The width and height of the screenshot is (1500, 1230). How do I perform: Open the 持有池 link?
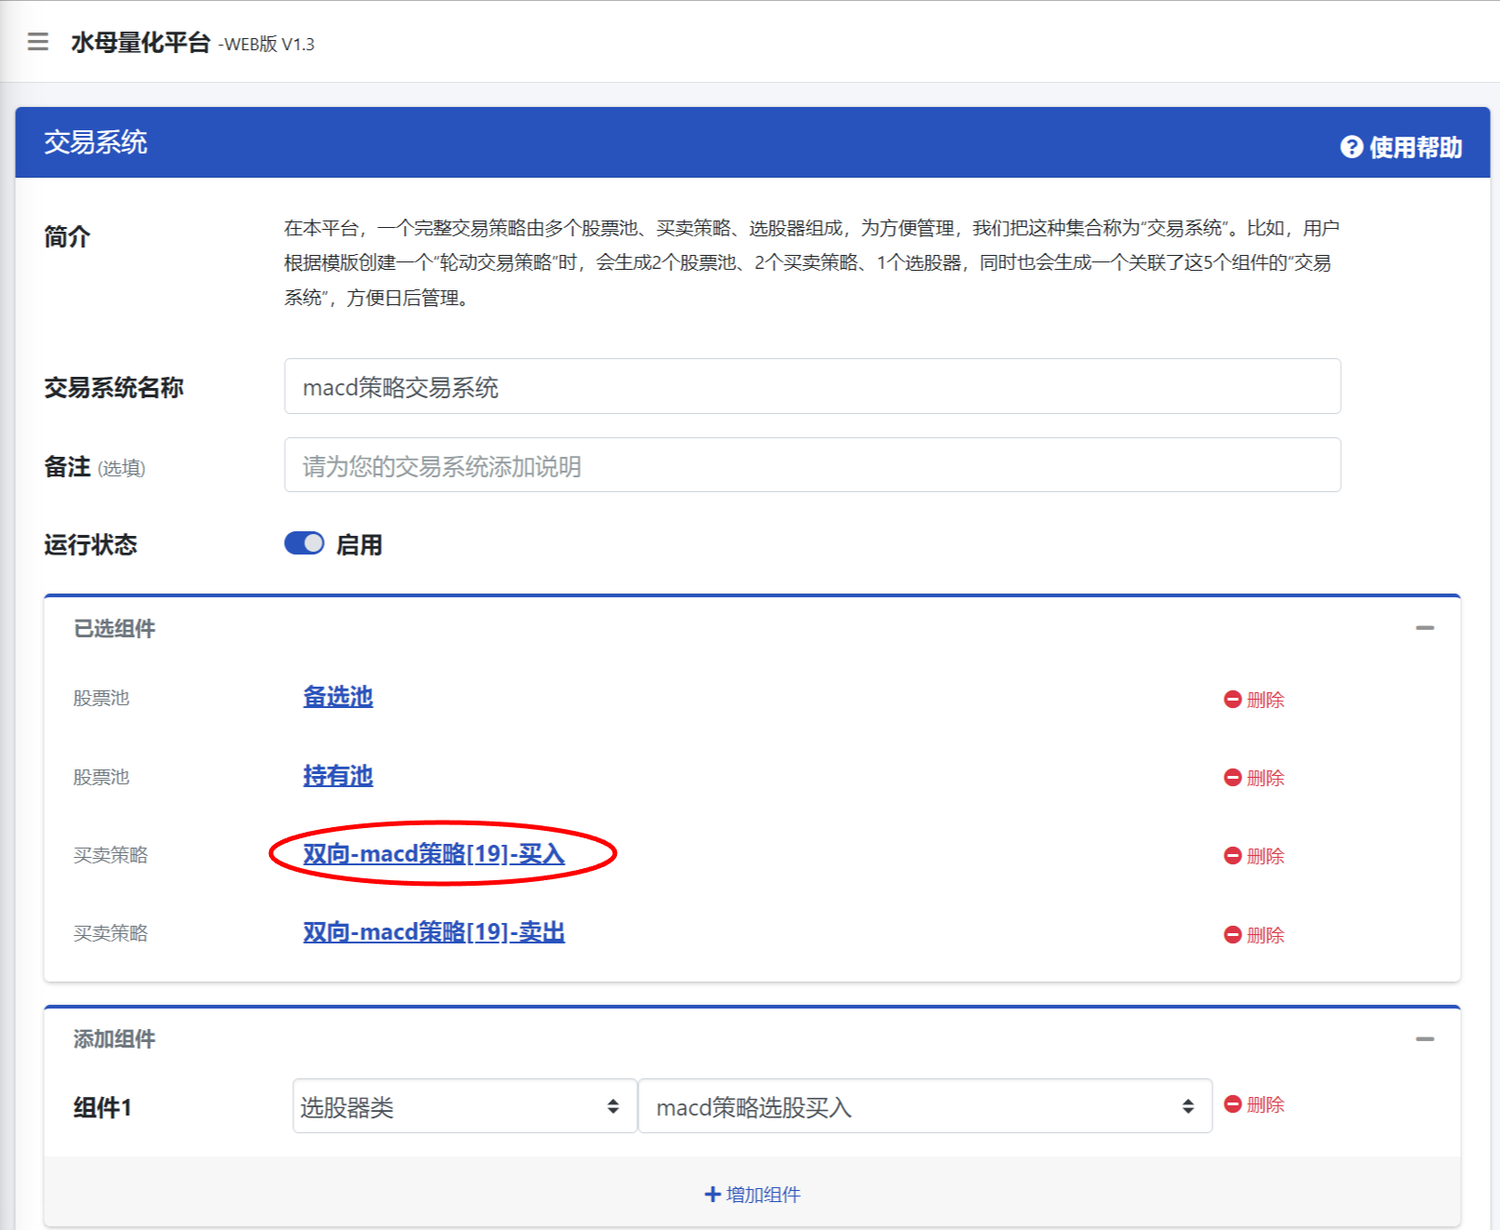[338, 776]
